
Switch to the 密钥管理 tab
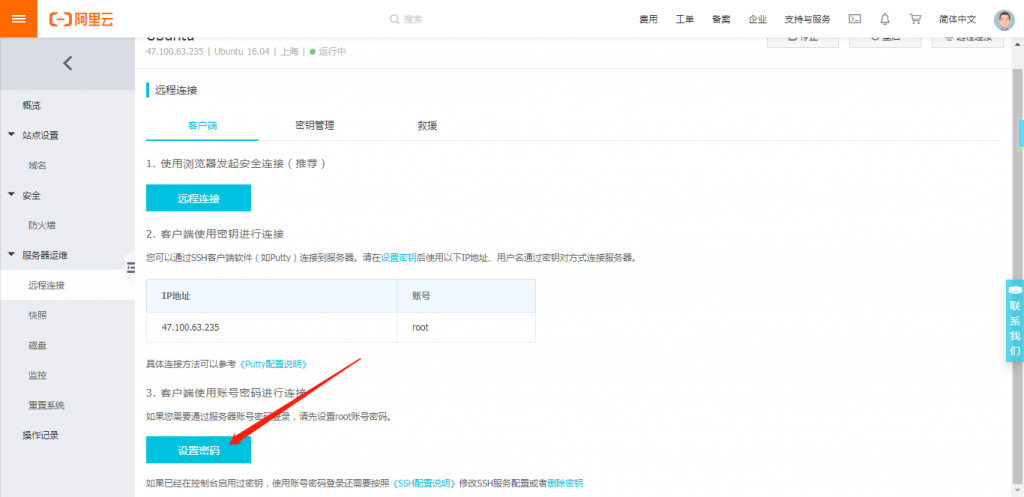point(314,126)
